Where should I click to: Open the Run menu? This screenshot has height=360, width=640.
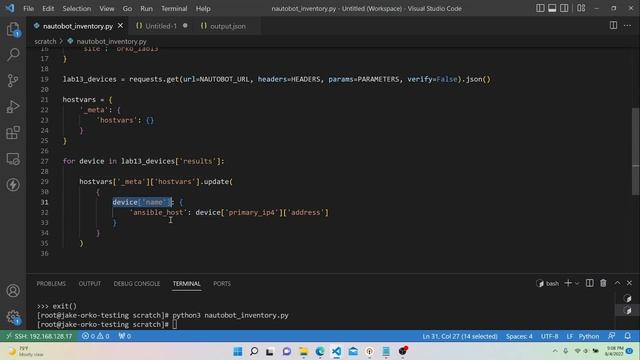pyautogui.click(x=146, y=8)
